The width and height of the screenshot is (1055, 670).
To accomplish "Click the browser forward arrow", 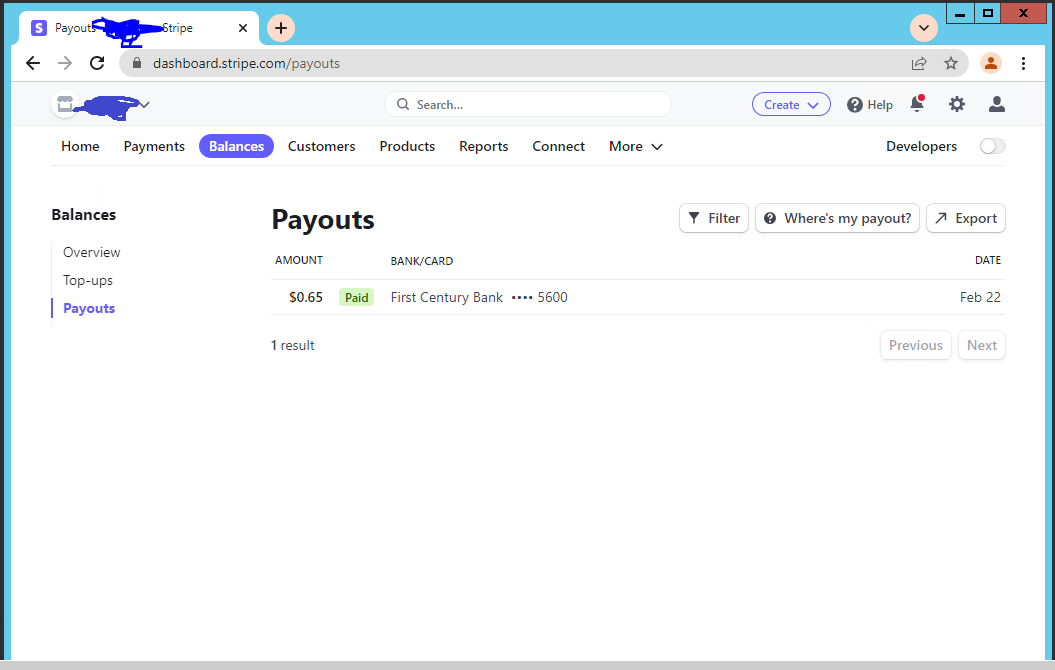I will (65, 63).
